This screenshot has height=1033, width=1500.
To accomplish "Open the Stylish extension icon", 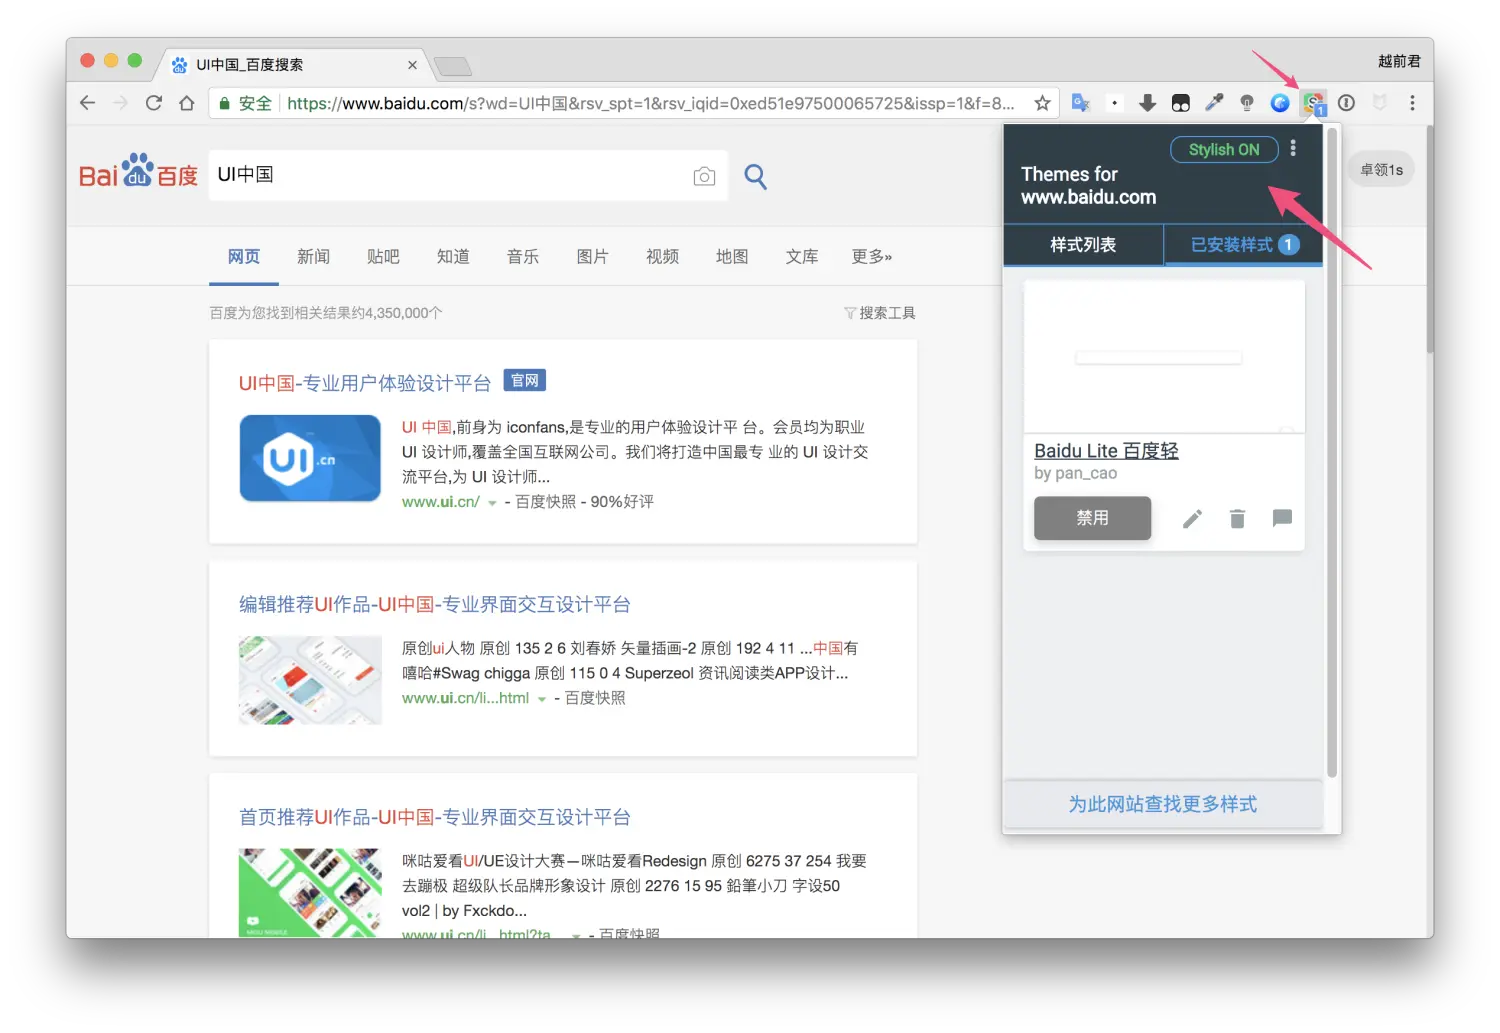I will [x=1313, y=102].
